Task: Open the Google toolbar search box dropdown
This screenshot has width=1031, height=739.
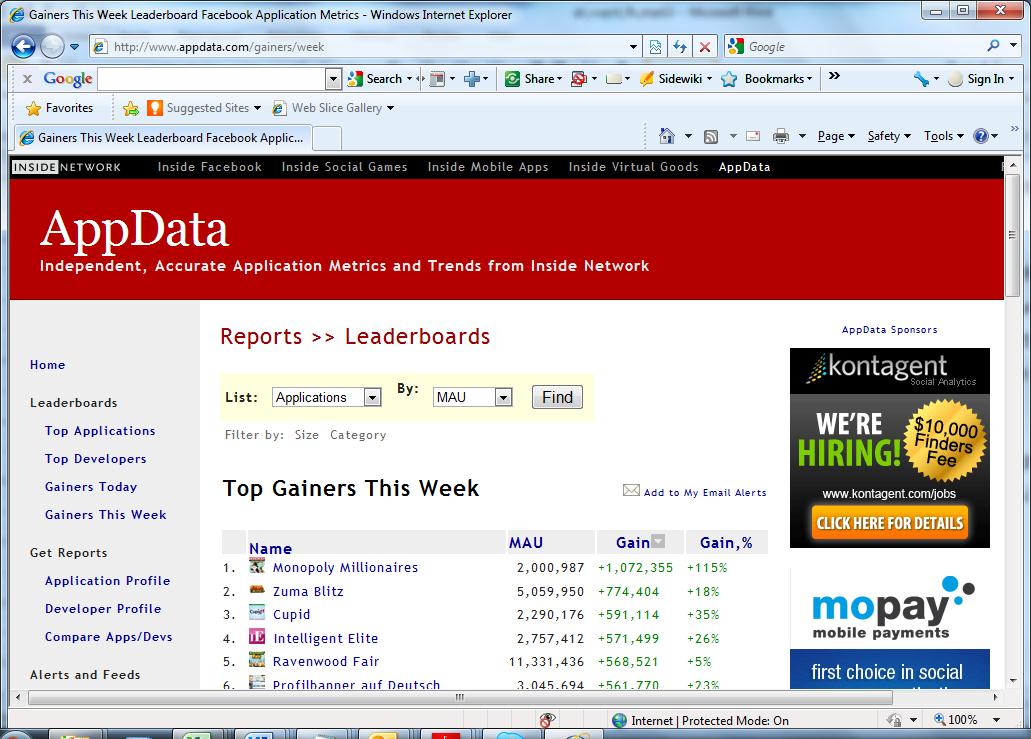Action: [x=333, y=80]
